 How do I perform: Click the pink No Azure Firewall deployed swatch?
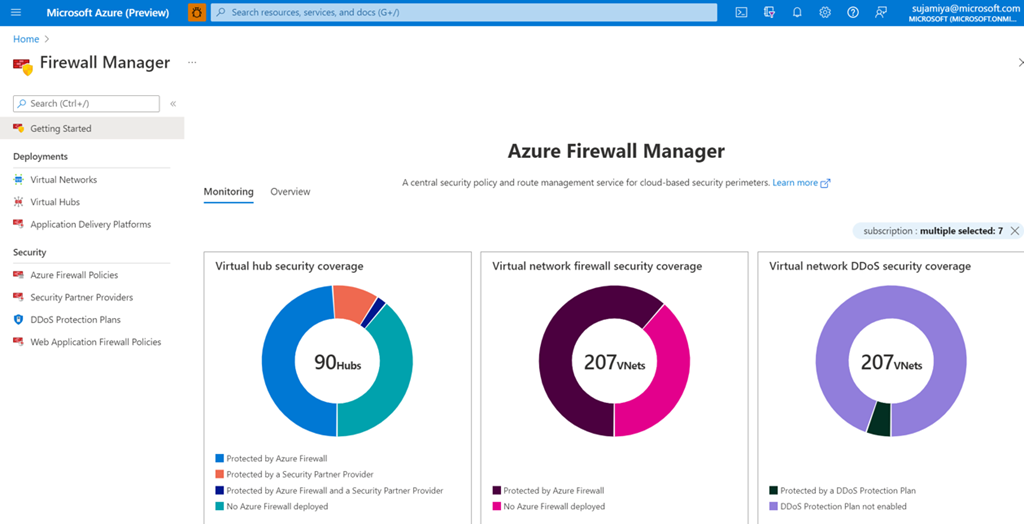tap(497, 507)
